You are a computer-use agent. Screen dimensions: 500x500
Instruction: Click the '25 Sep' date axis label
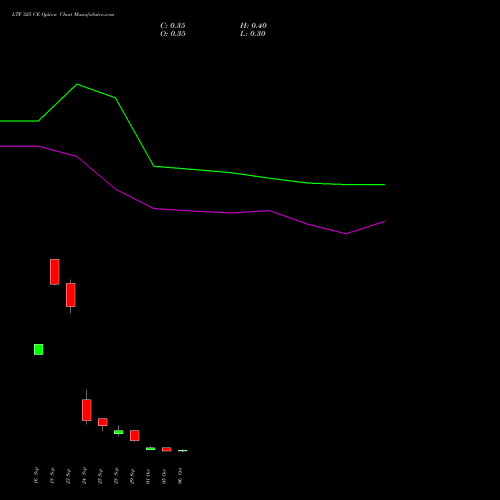pyautogui.click(x=100, y=476)
